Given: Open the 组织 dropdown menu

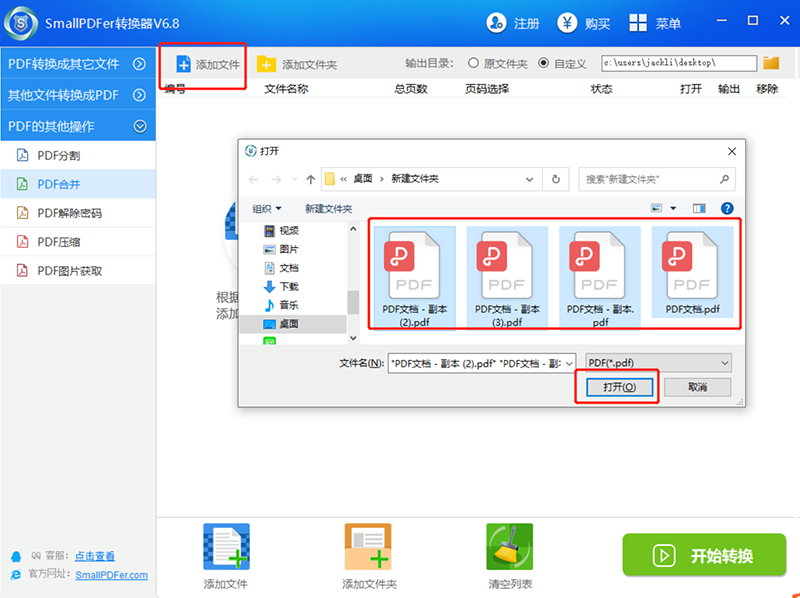Looking at the screenshot, I should [x=267, y=208].
